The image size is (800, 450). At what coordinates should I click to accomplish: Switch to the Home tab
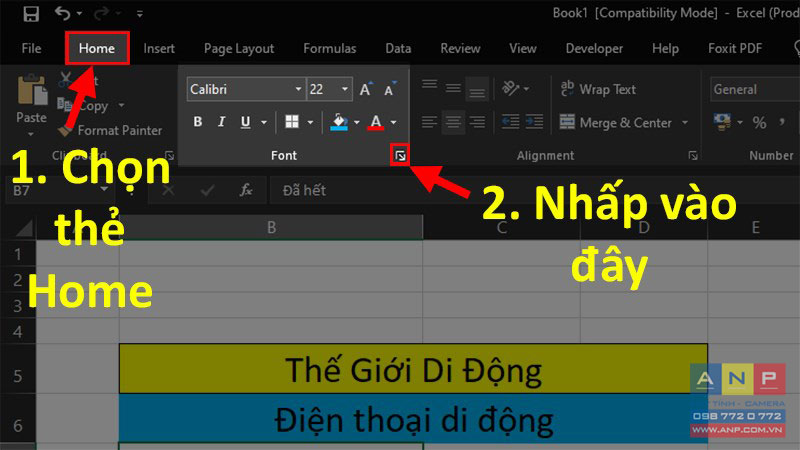[x=97, y=48]
